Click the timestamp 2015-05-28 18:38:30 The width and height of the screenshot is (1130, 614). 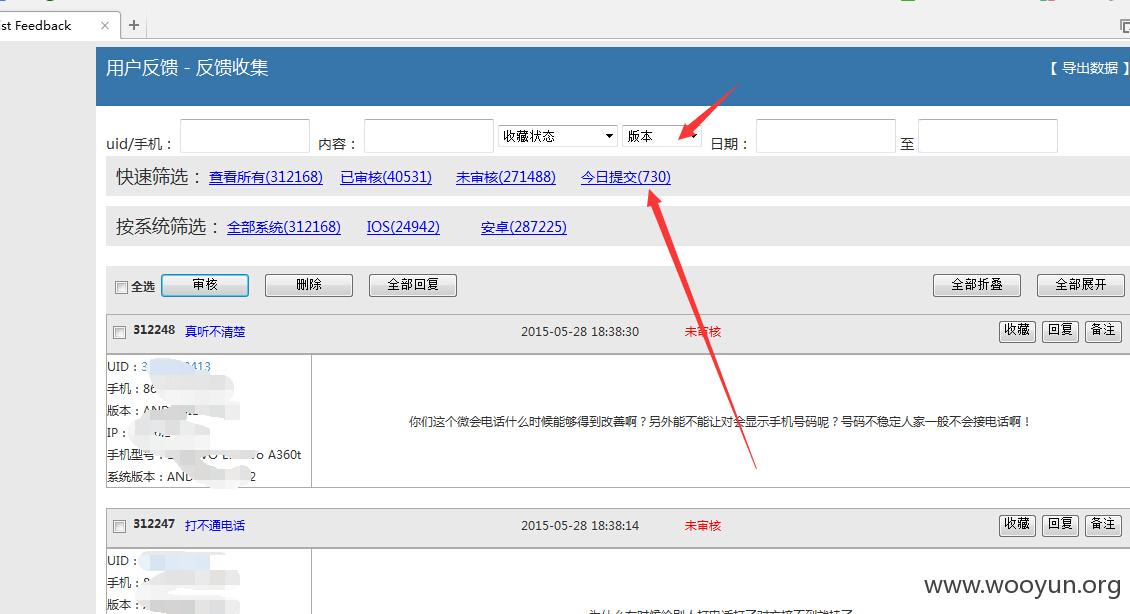(x=580, y=332)
